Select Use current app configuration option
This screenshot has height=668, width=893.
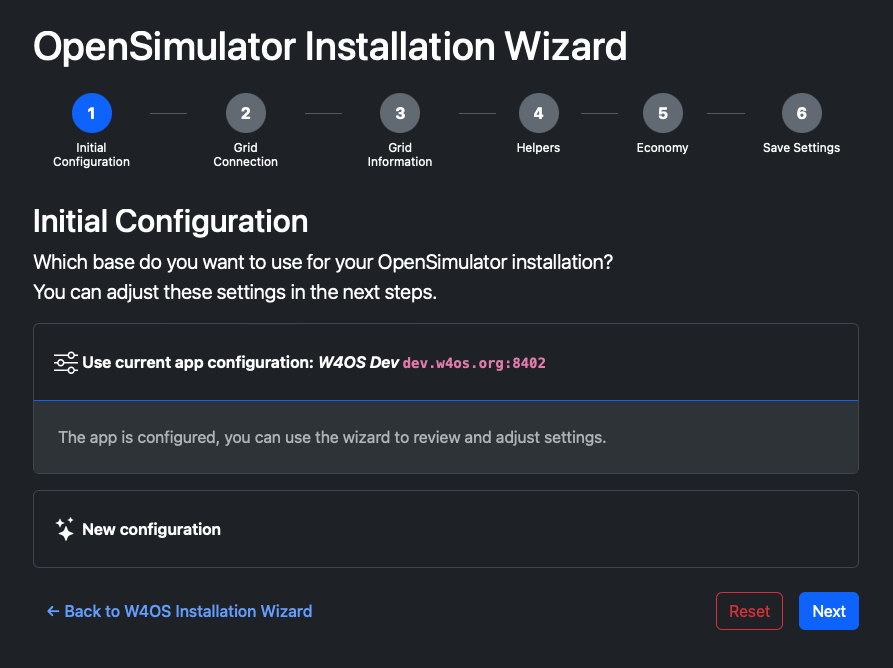click(446, 362)
